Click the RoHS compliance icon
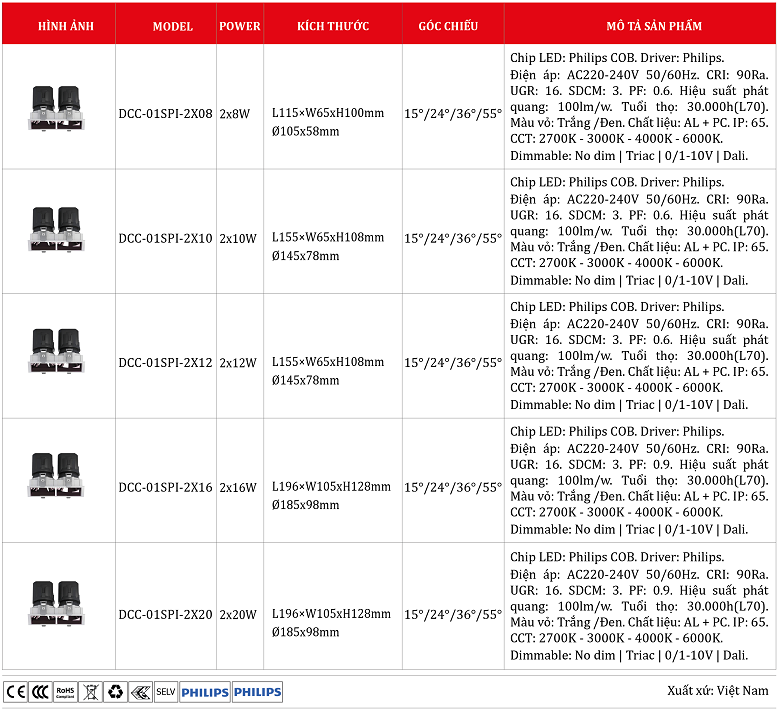The height and width of the screenshot is (725, 781). click(65, 692)
